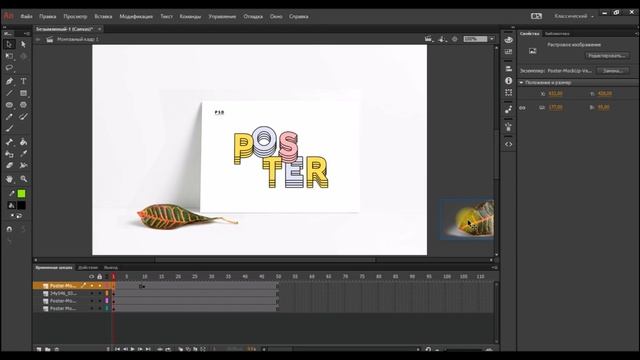
Task: Select the Ink Bottle tool
Action: click(9, 154)
